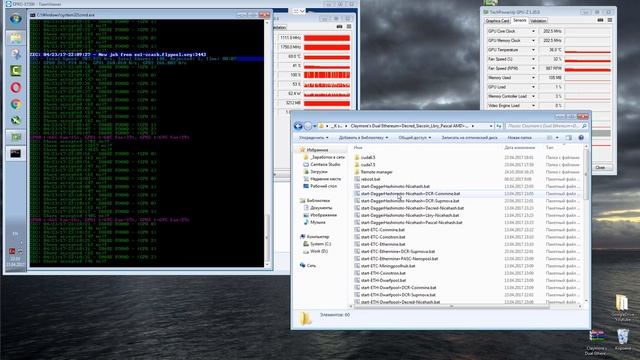Open cuda7.5 folder icon
The image size is (640, 360).
(357, 164)
